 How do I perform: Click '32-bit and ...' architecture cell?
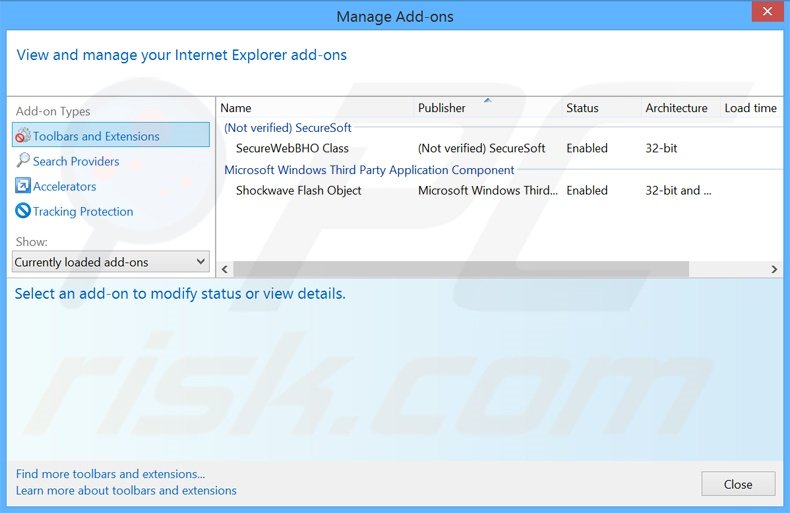678,190
